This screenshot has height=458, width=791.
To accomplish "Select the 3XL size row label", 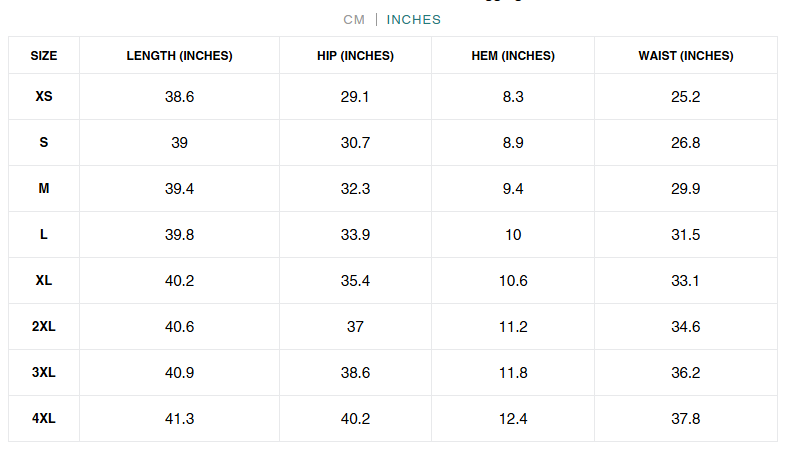I will [44, 373].
